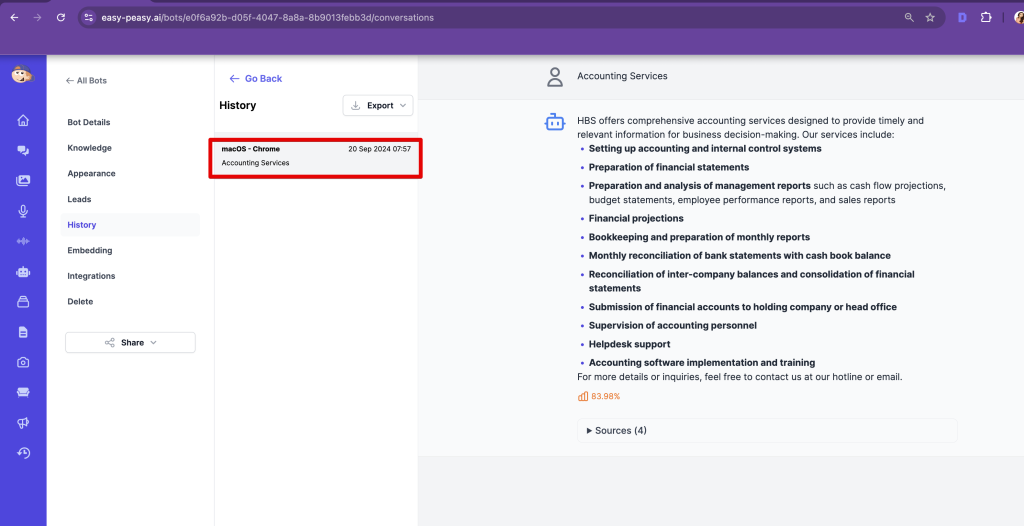Click the document file sidebar icon

pos(23,332)
